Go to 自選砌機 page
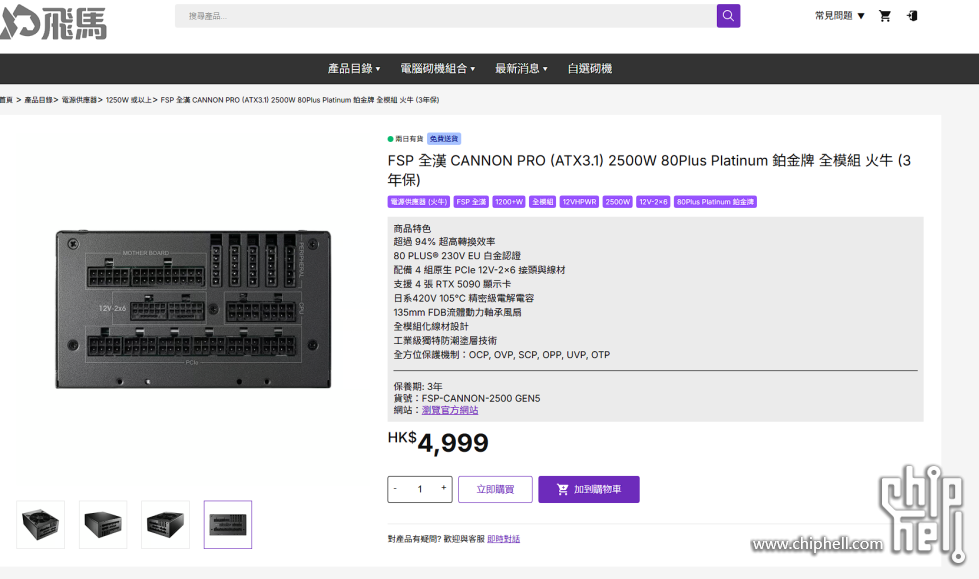The height and width of the screenshot is (579, 979). click(589, 69)
